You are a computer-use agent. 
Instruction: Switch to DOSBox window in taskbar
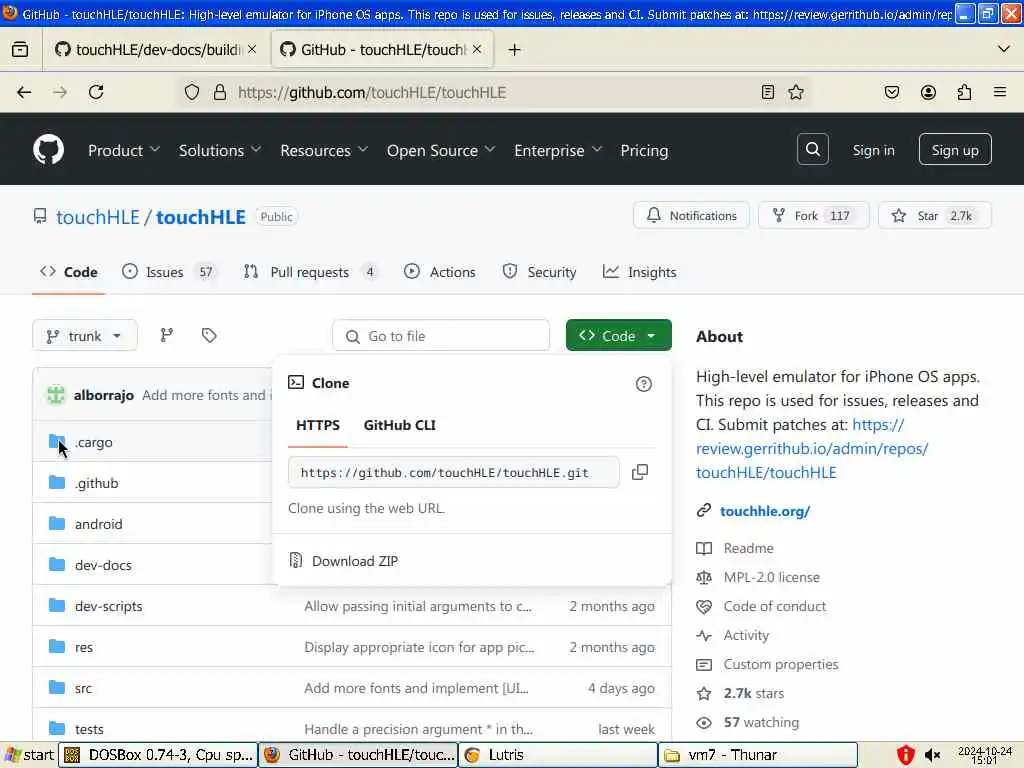coord(158,755)
